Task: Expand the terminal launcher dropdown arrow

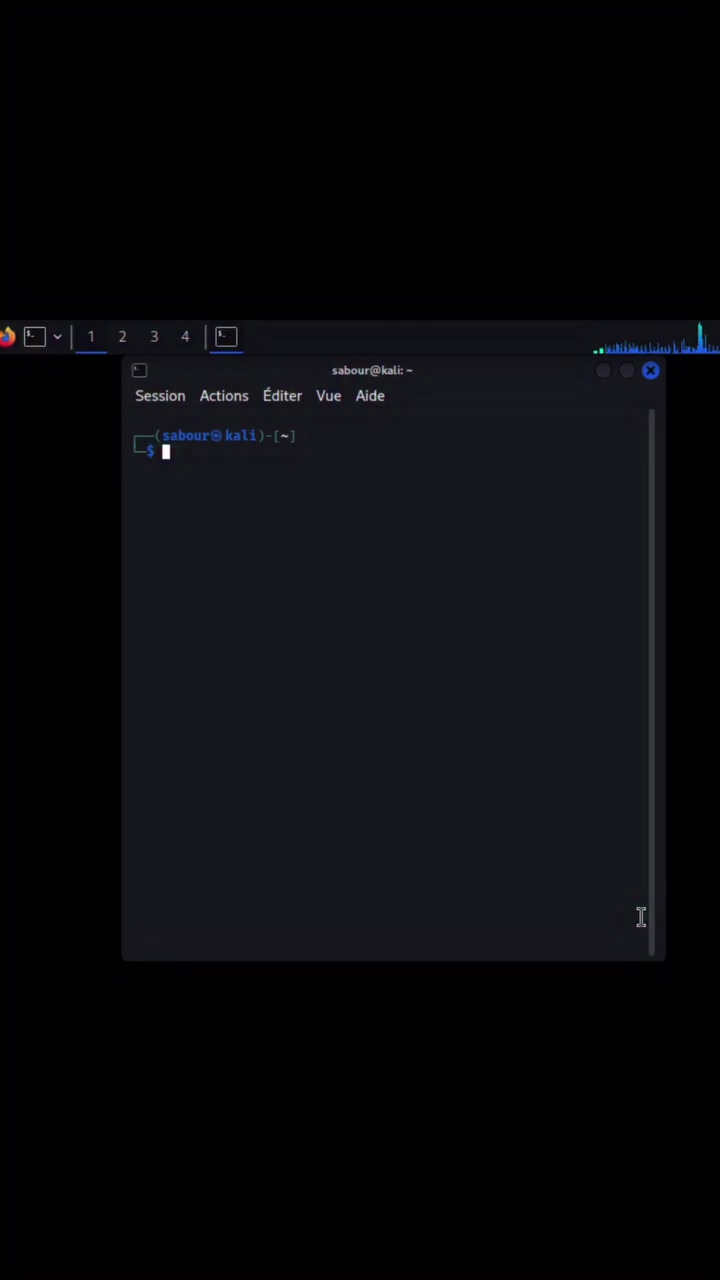Action: coord(58,337)
